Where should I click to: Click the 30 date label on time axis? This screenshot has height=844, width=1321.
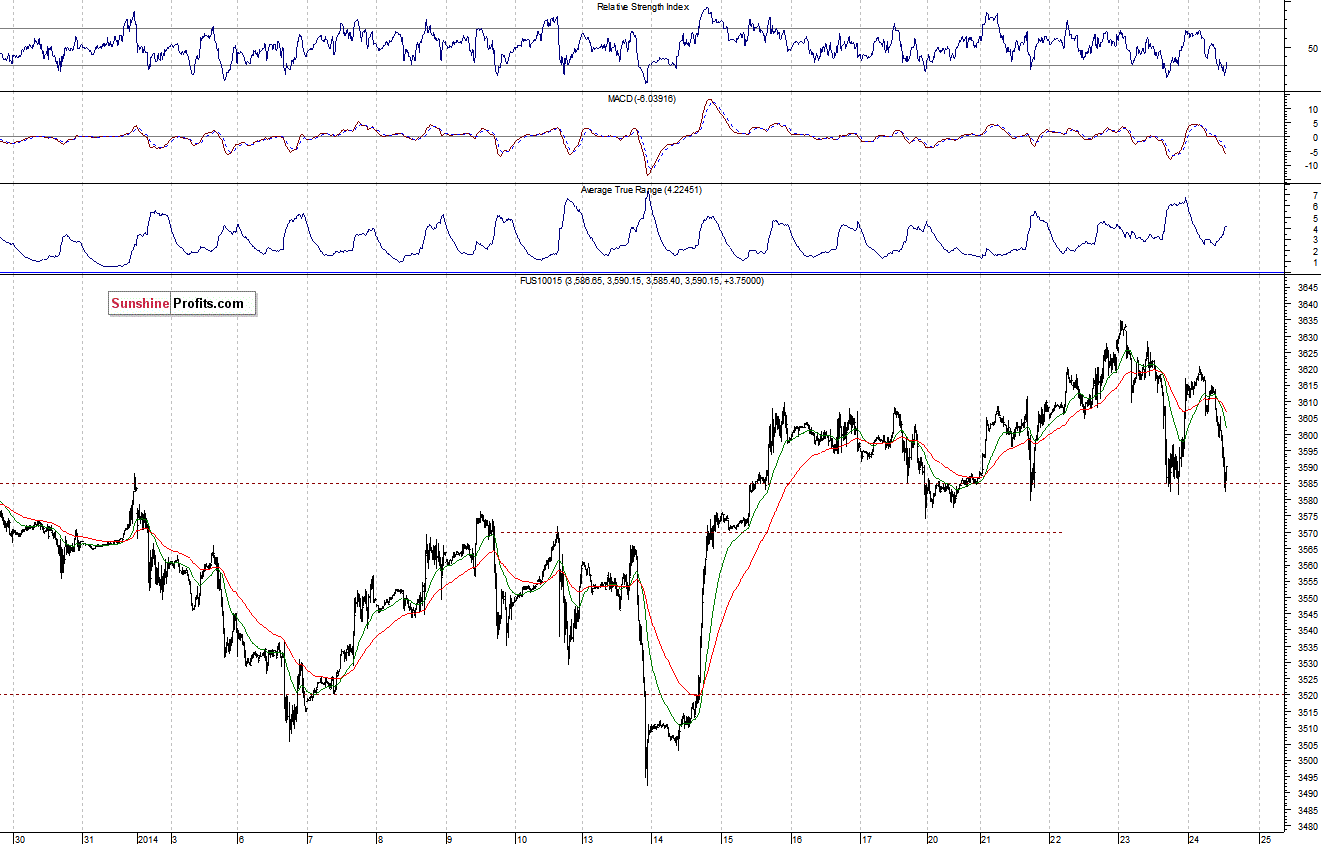[20, 838]
